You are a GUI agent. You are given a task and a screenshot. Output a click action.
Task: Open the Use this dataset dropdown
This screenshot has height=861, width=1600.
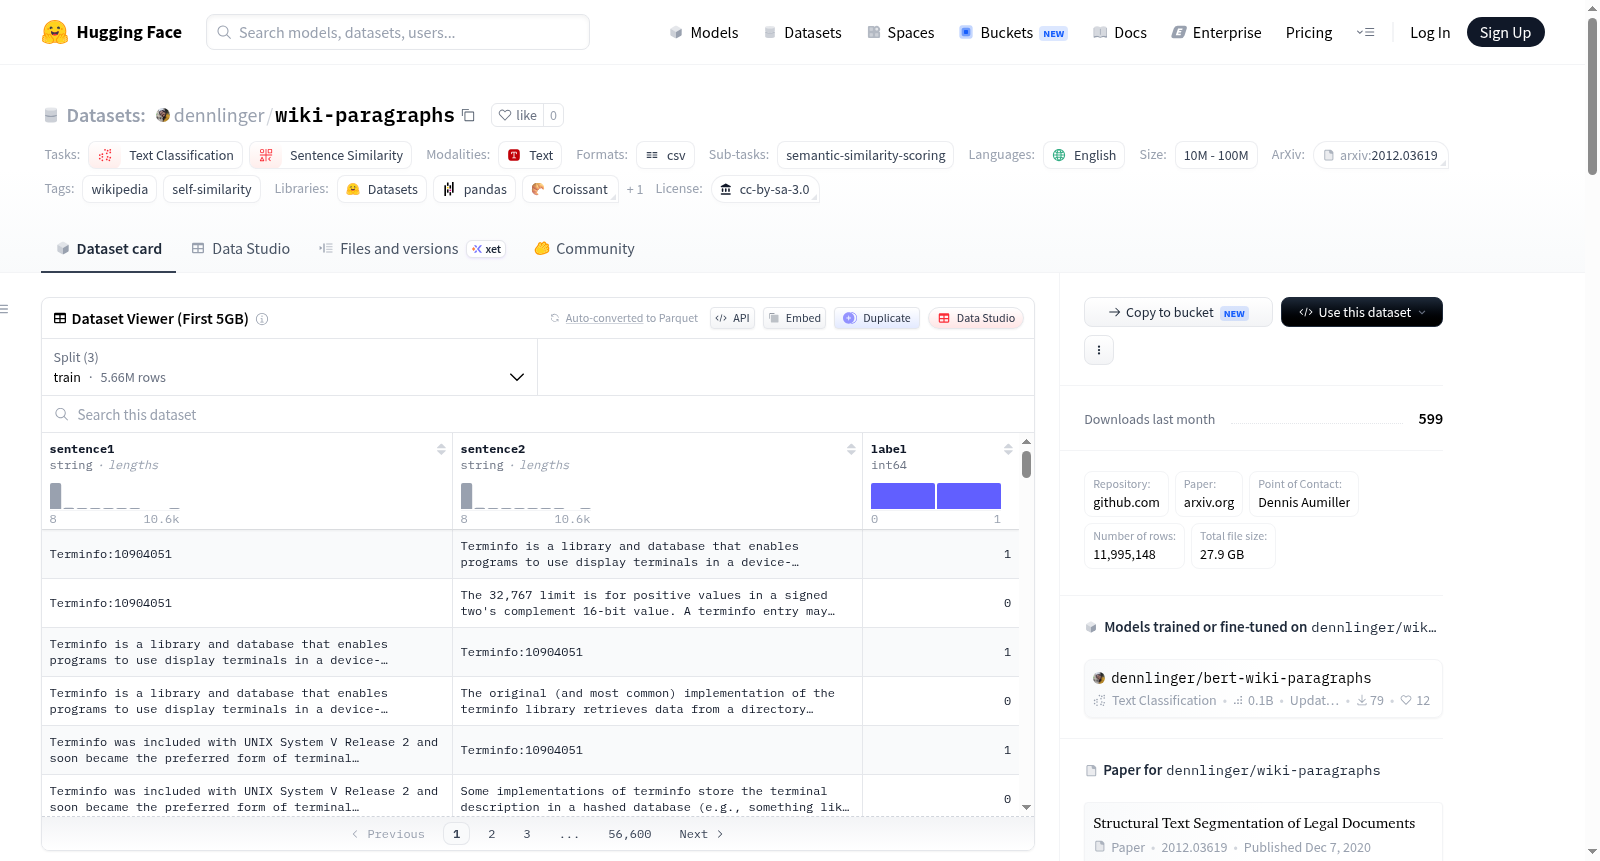pos(1362,312)
